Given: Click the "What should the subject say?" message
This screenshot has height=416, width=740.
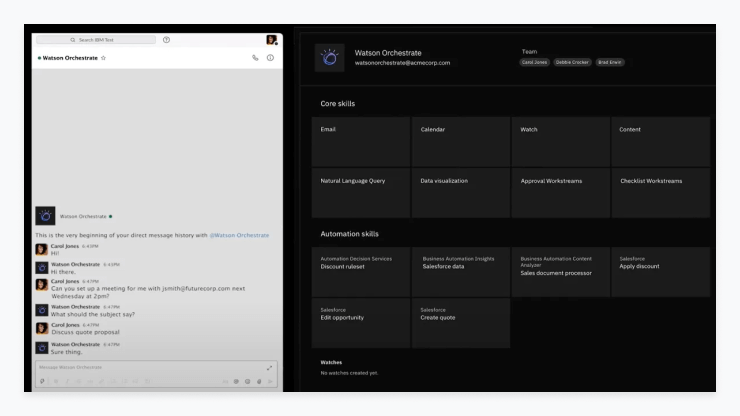Looking at the screenshot, I should click(93, 314).
